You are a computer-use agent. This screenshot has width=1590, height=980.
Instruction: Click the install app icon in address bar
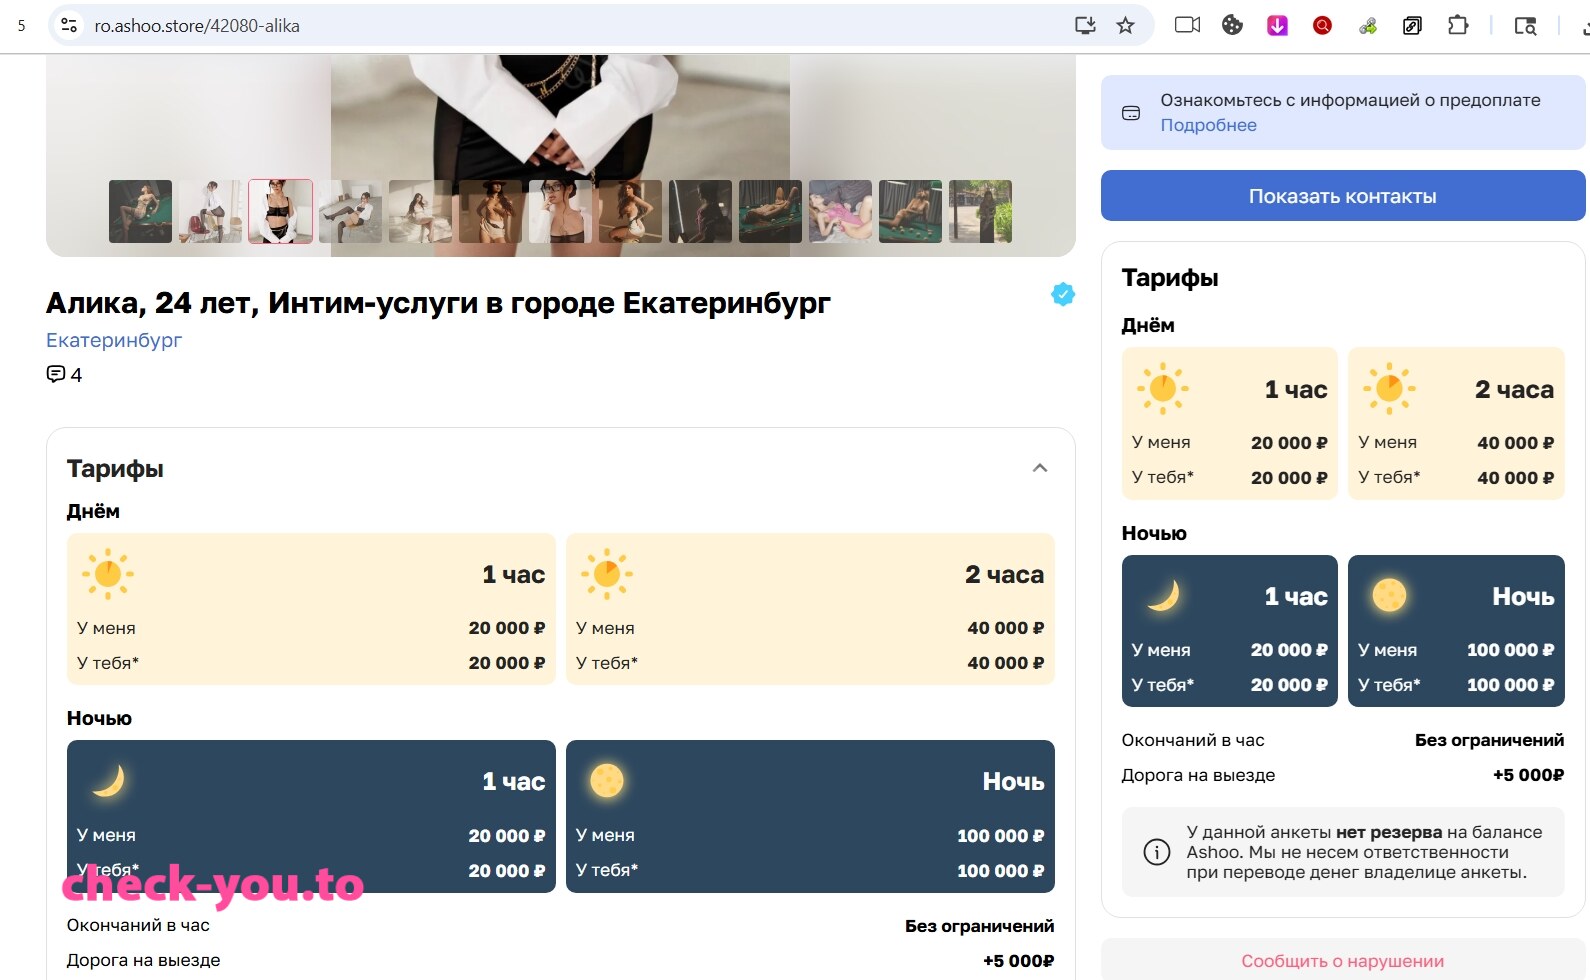[1085, 25]
